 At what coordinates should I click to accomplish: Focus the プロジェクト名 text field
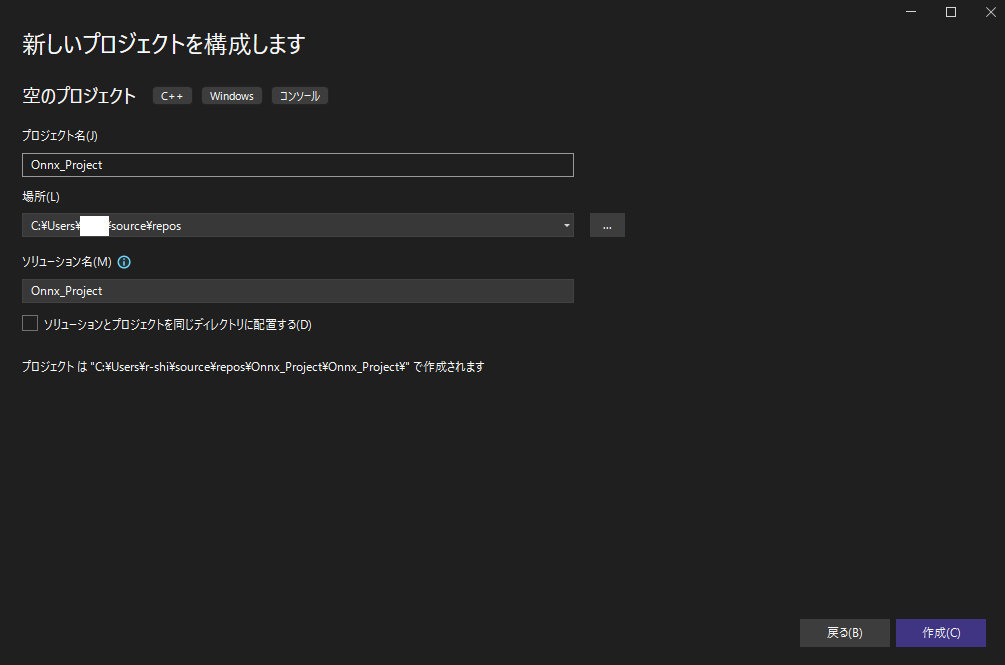point(297,165)
